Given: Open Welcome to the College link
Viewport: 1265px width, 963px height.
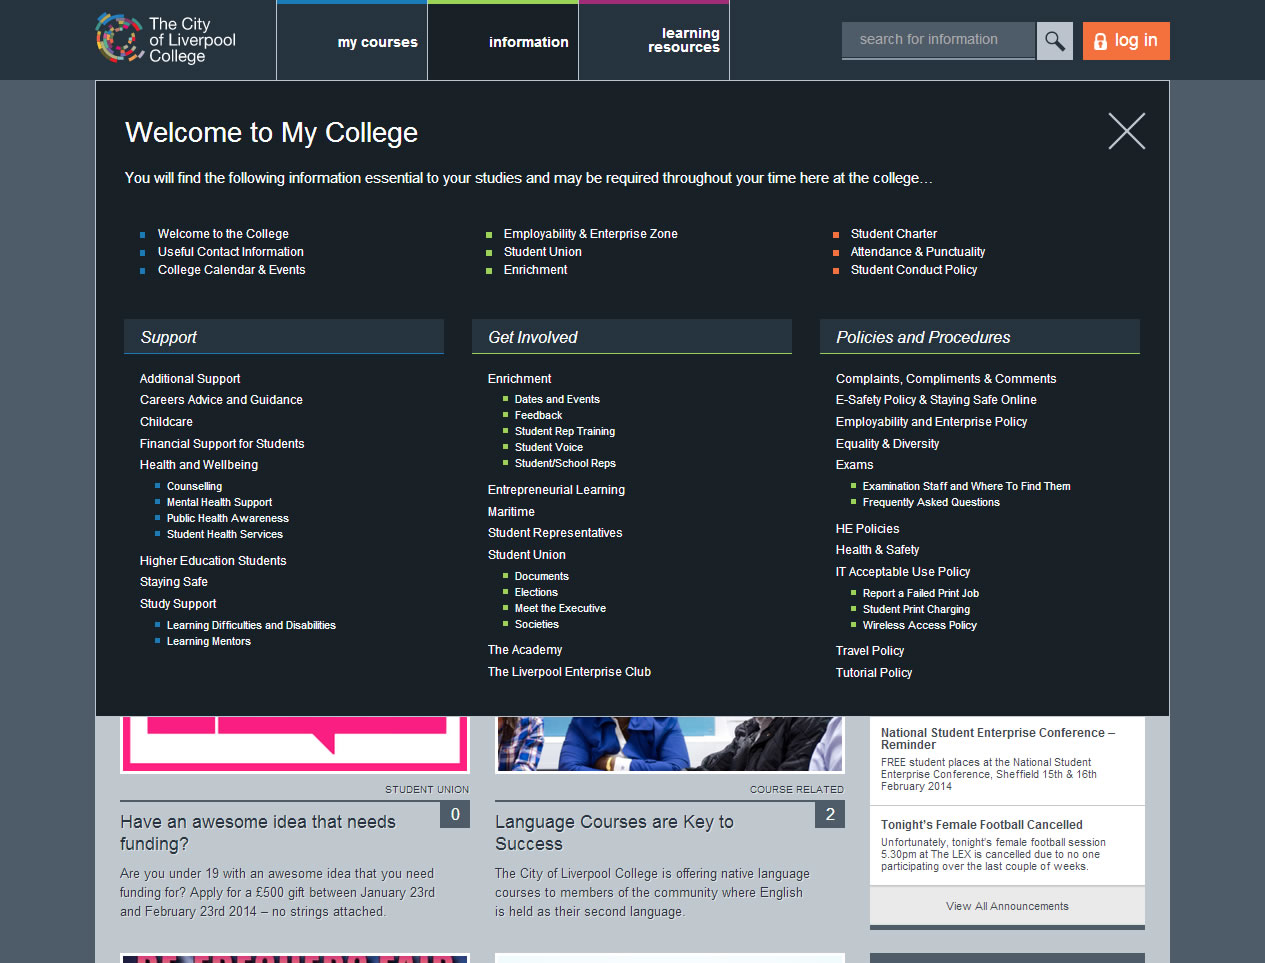Looking at the screenshot, I should tap(223, 234).
